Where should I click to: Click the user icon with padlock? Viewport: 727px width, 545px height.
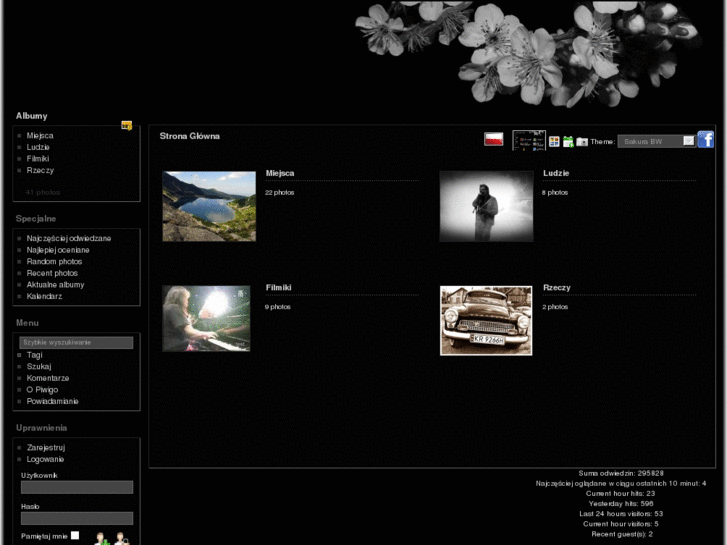(x=122, y=539)
